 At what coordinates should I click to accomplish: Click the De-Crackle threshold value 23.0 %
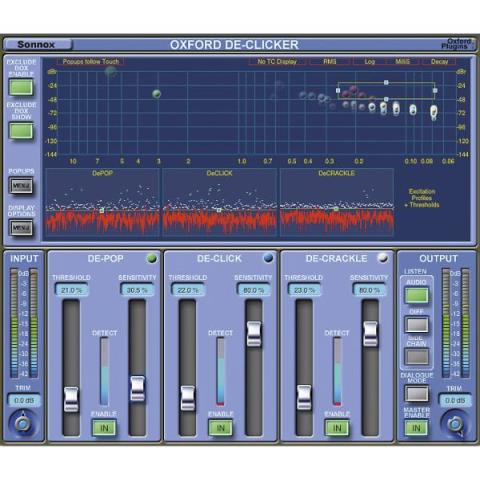304,290
